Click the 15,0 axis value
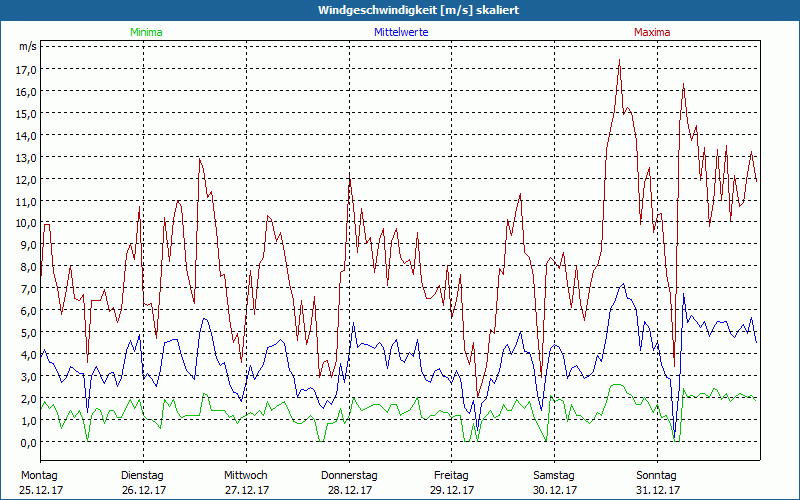Image resolution: width=800 pixels, height=500 pixels. tap(27, 113)
